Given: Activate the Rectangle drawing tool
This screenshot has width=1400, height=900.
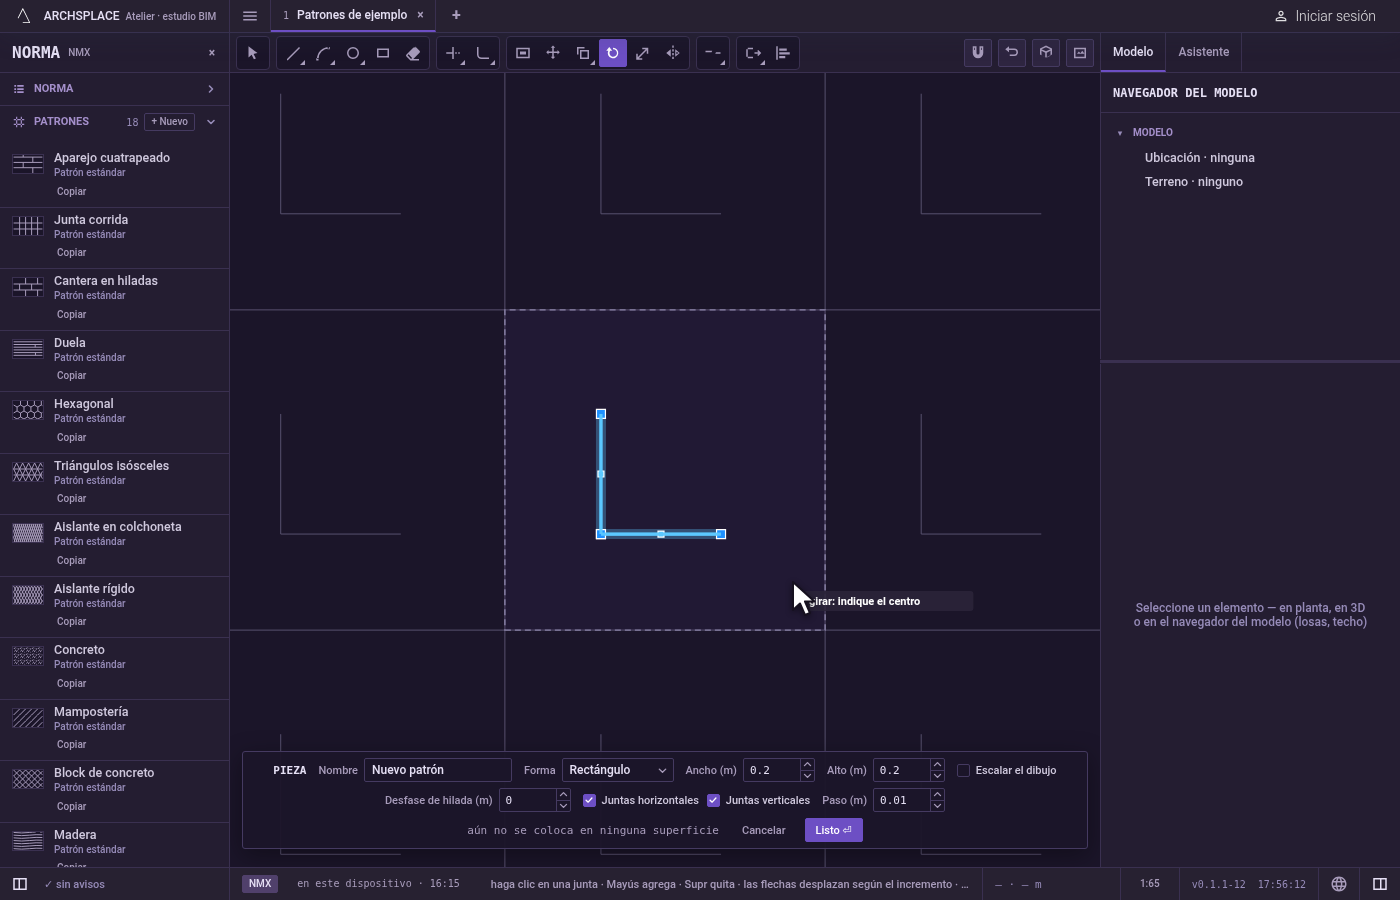Looking at the screenshot, I should 383,53.
